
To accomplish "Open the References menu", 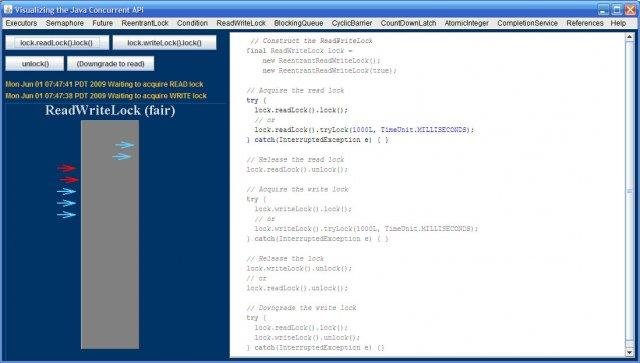I will (584, 23).
